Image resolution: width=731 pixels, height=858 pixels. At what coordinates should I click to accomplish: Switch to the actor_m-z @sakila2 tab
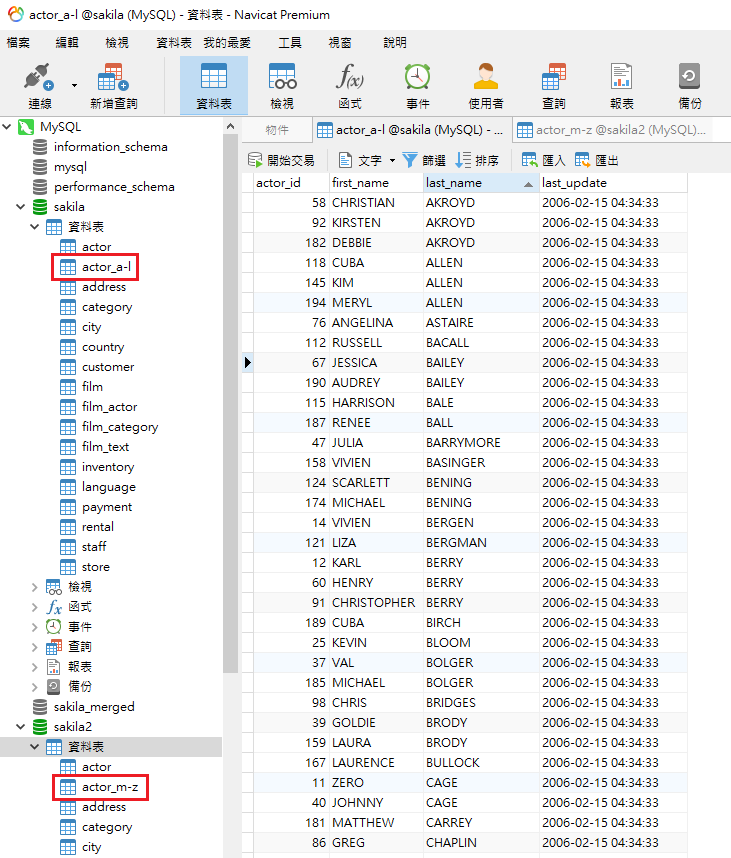click(612, 130)
